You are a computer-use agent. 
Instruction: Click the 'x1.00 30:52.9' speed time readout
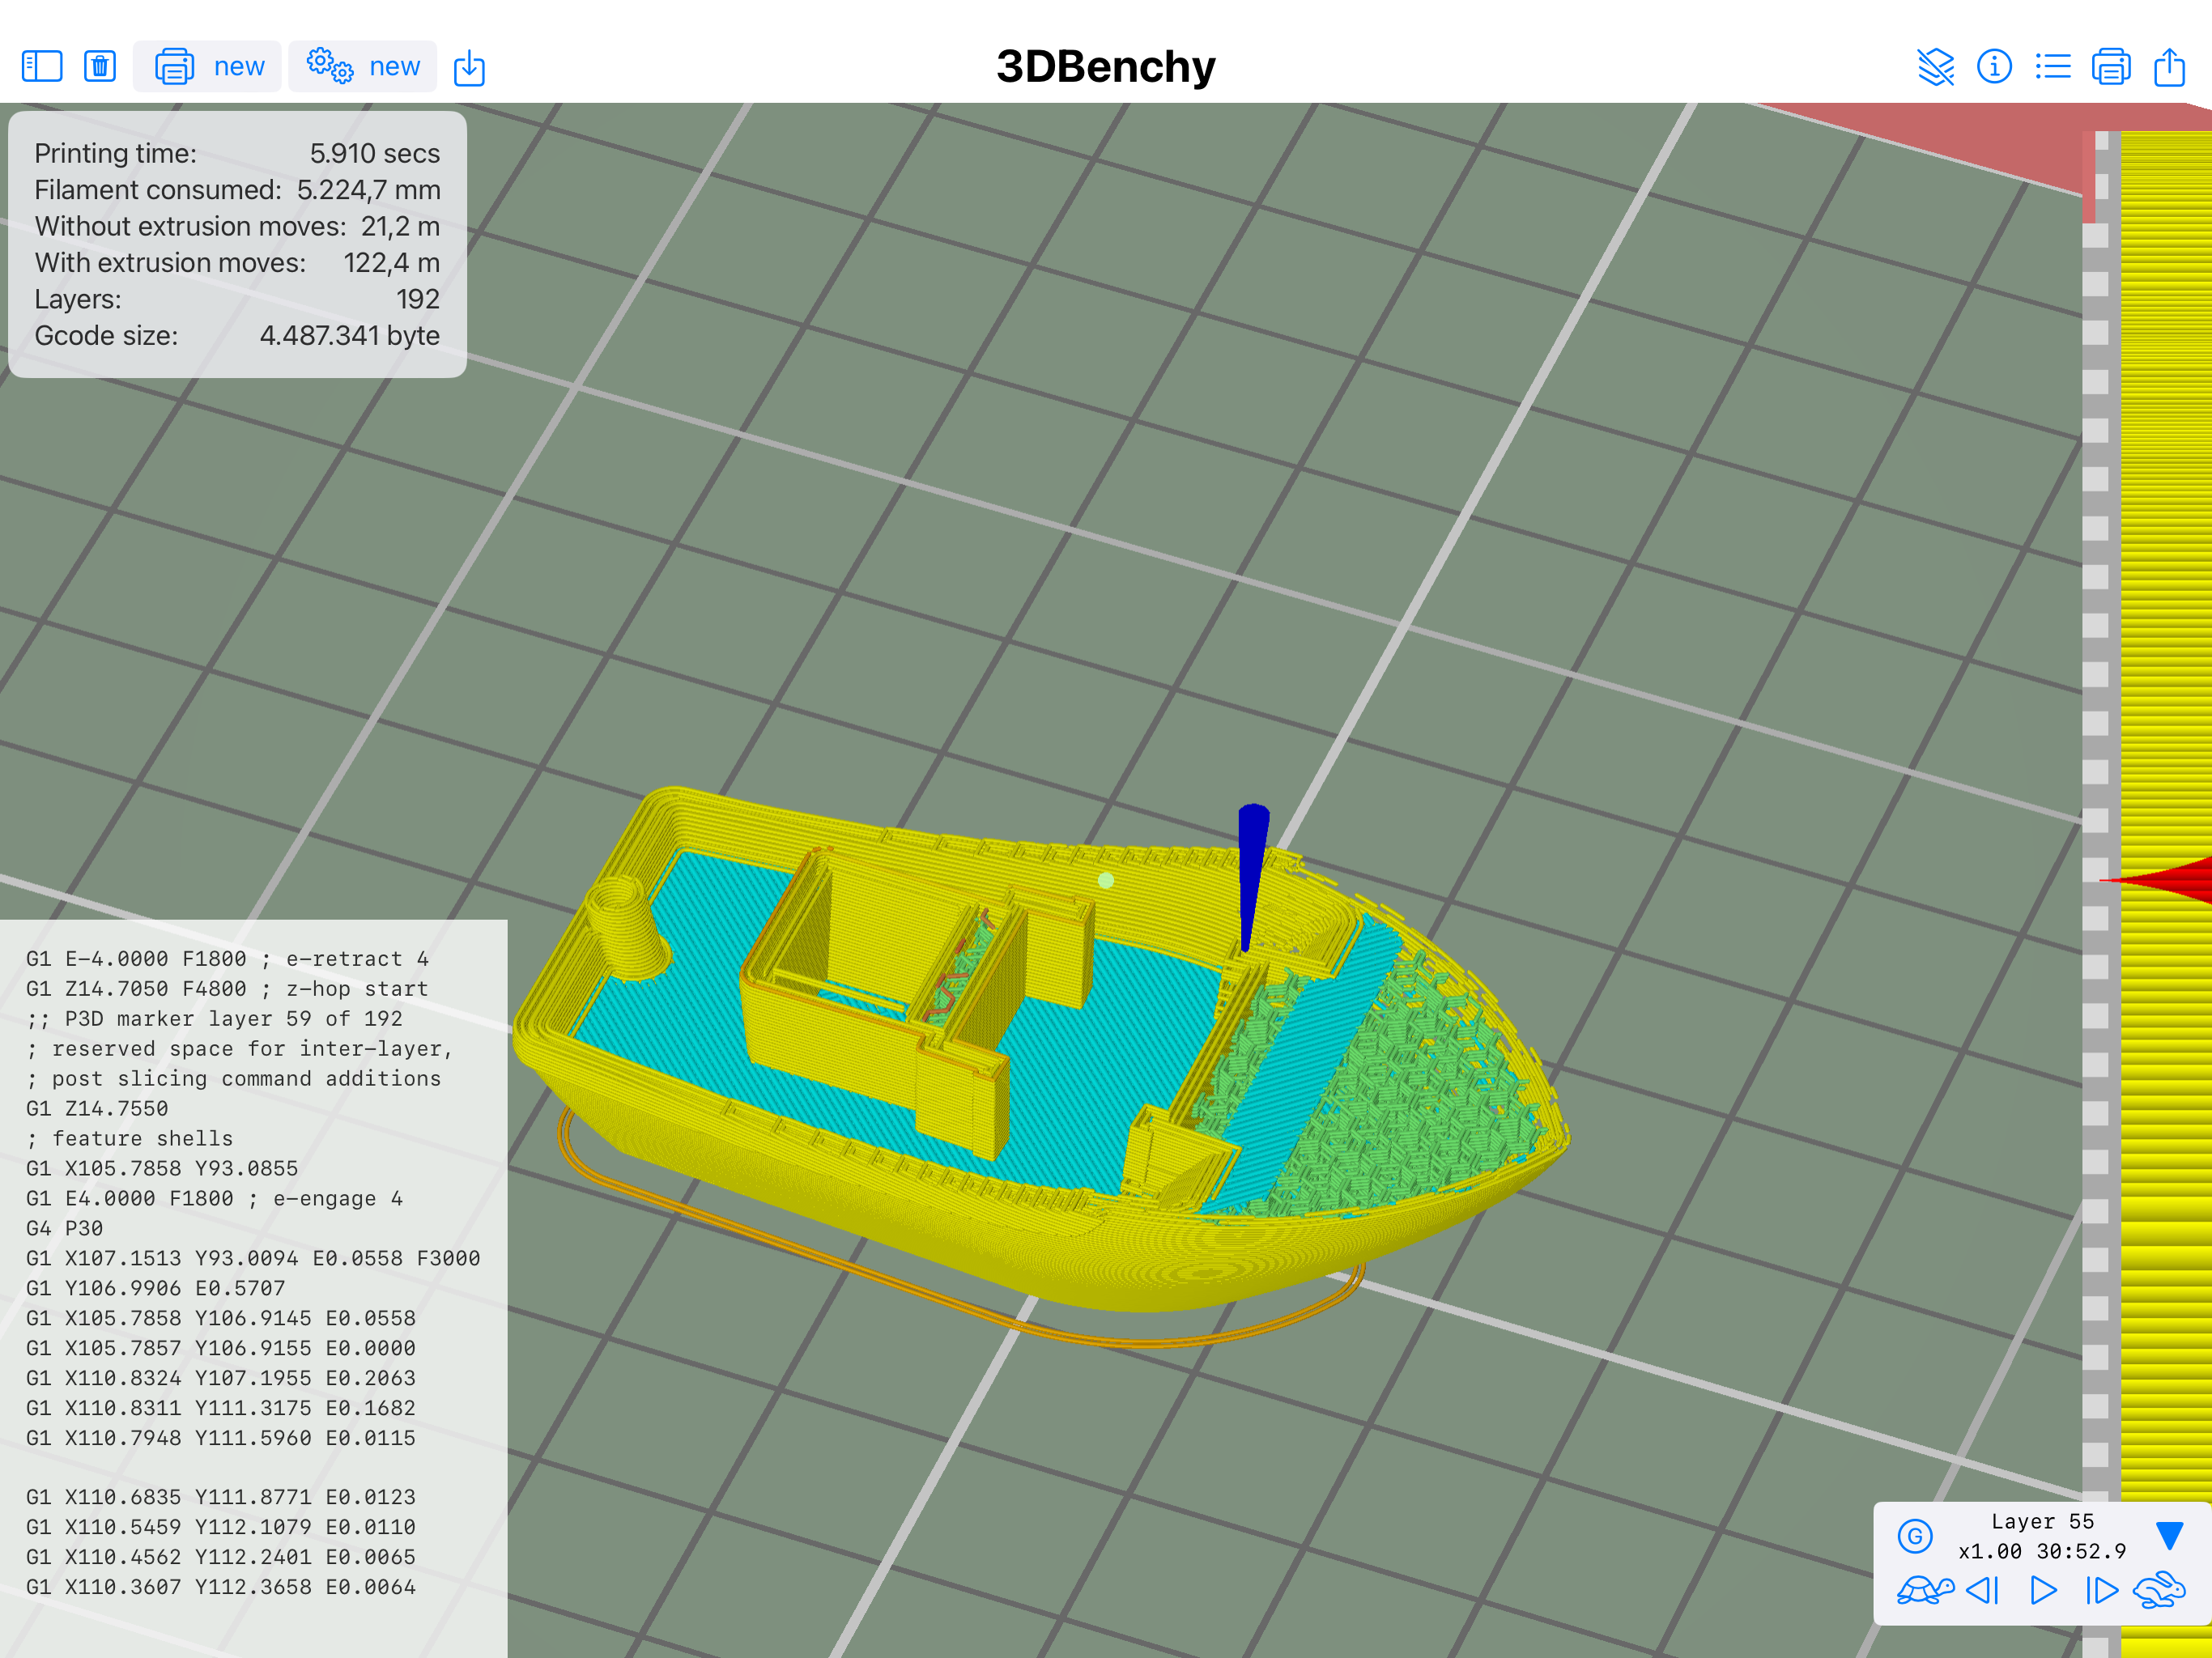pyautogui.click(x=2042, y=1551)
